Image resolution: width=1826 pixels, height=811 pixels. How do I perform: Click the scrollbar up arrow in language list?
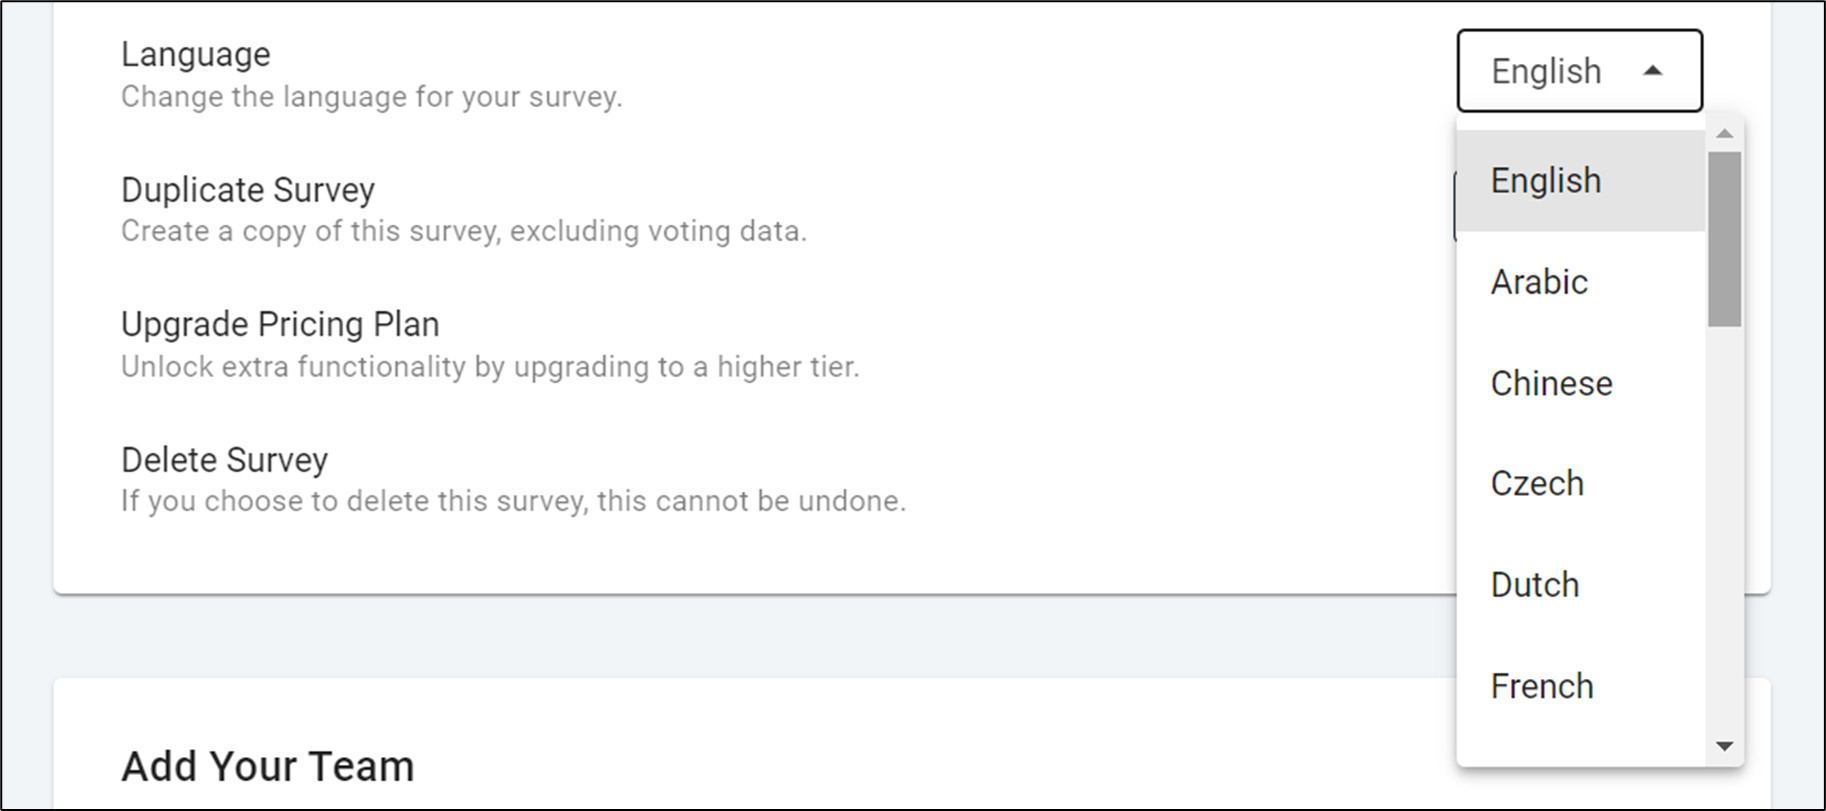1724,134
